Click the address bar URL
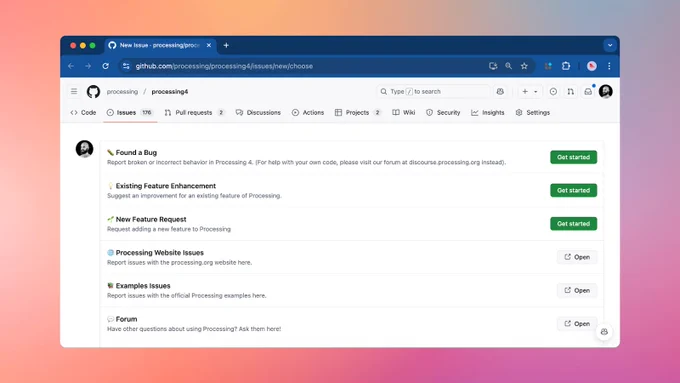Image resolution: width=680 pixels, height=383 pixels. click(224, 66)
